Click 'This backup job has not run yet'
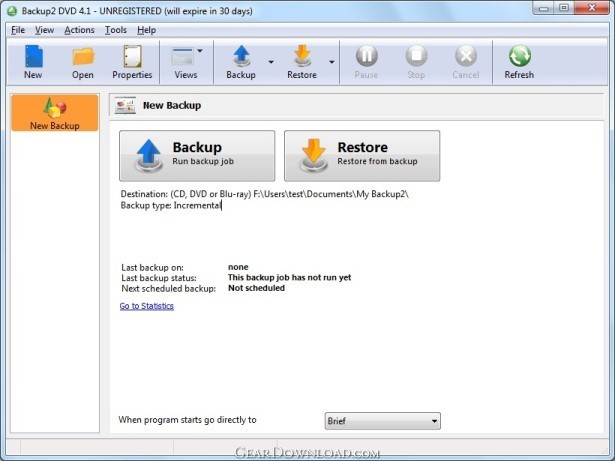 click(x=289, y=277)
